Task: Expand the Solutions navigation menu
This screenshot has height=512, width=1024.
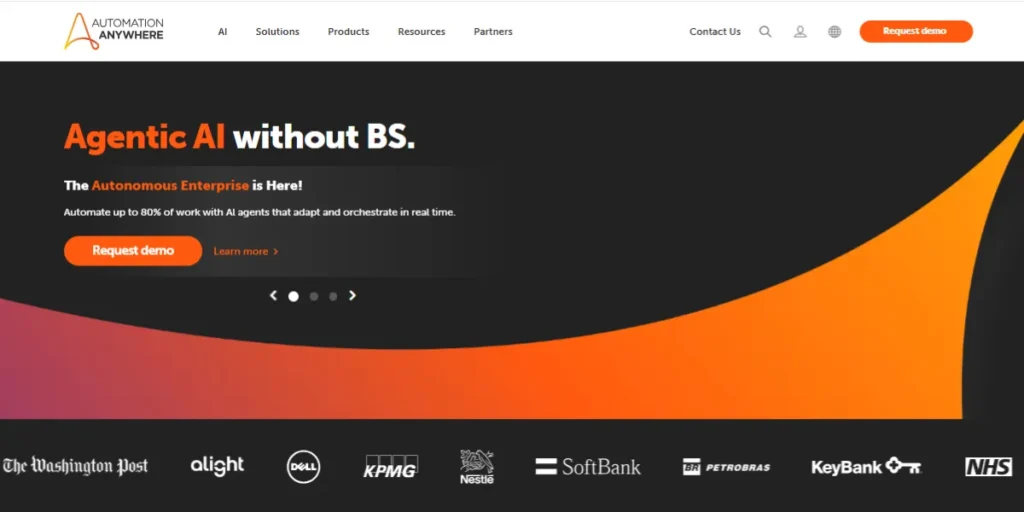Action: 277,32
